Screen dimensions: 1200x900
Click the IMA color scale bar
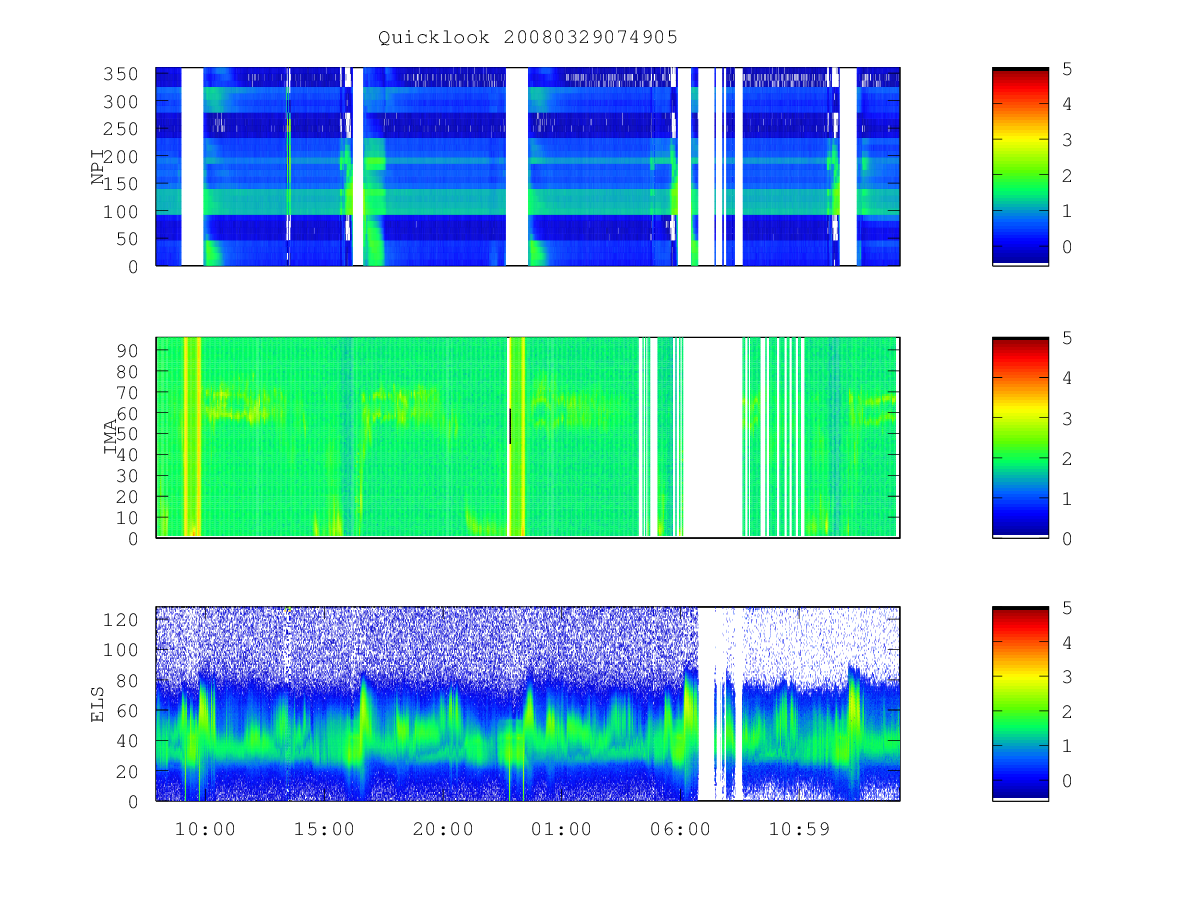pyautogui.click(x=1020, y=437)
